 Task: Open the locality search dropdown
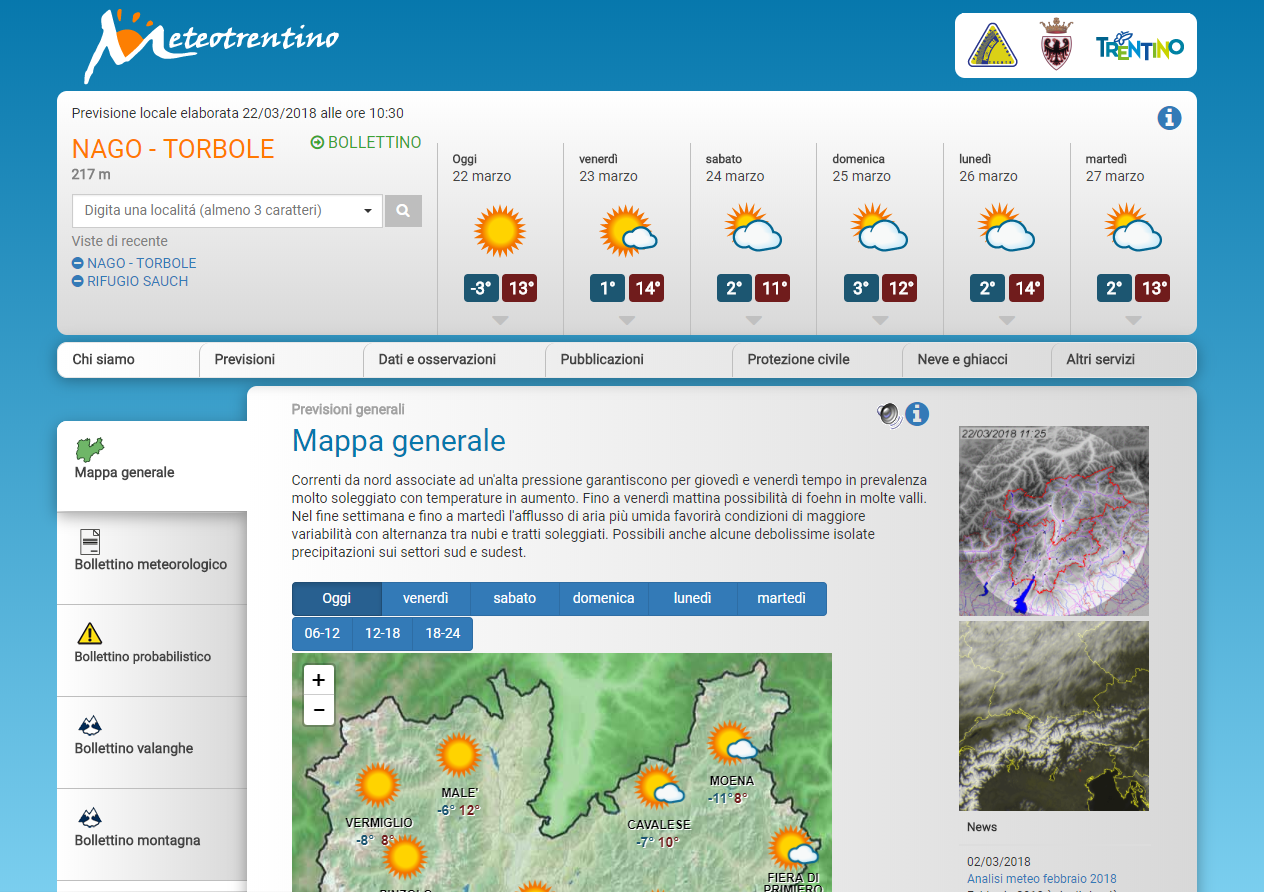coord(227,211)
